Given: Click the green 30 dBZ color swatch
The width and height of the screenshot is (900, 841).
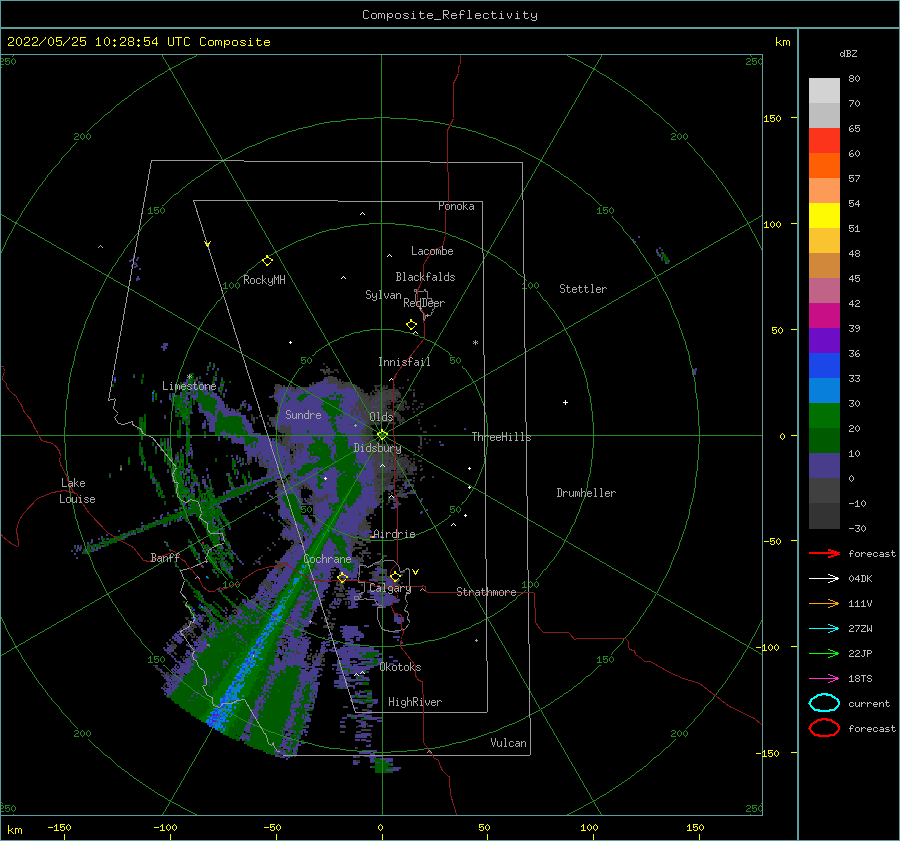Looking at the screenshot, I should click(824, 415).
